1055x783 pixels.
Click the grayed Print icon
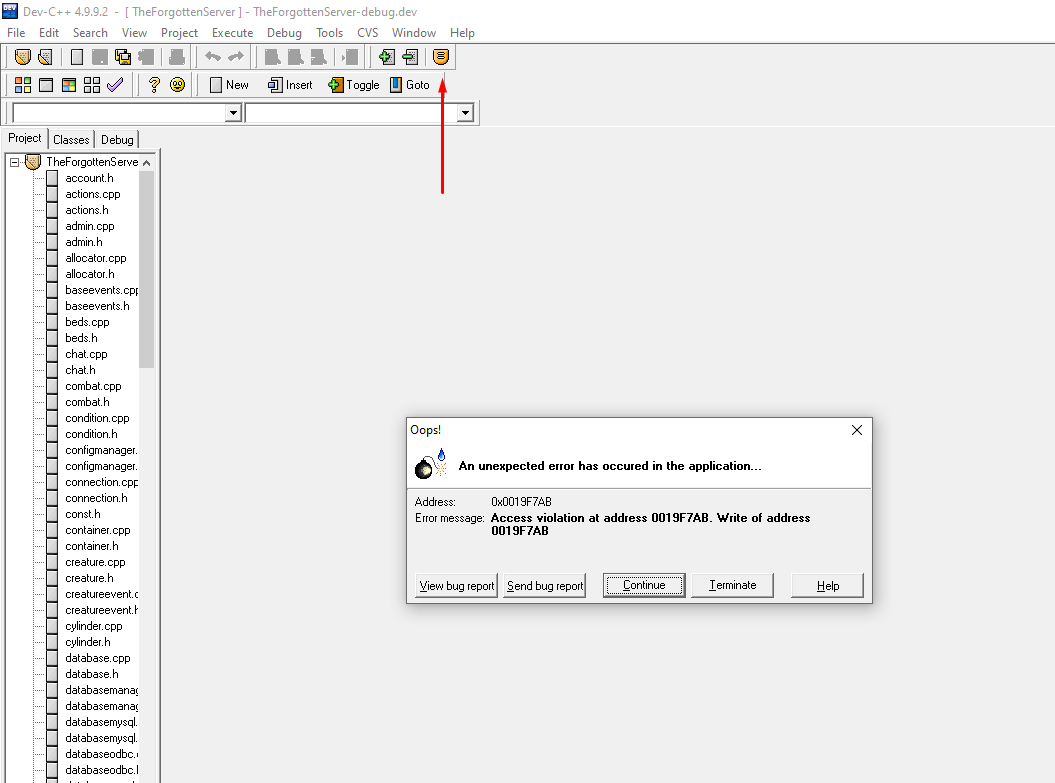pos(177,57)
